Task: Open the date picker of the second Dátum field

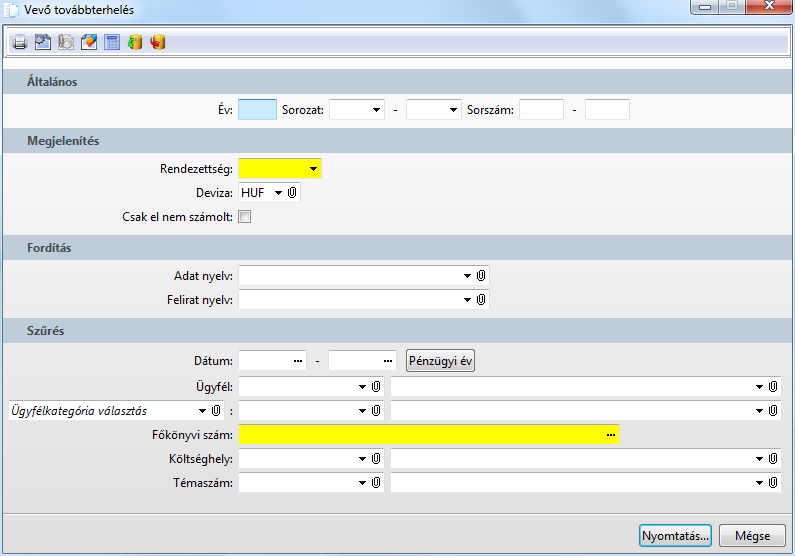Action: pyautogui.click(x=388, y=361)
